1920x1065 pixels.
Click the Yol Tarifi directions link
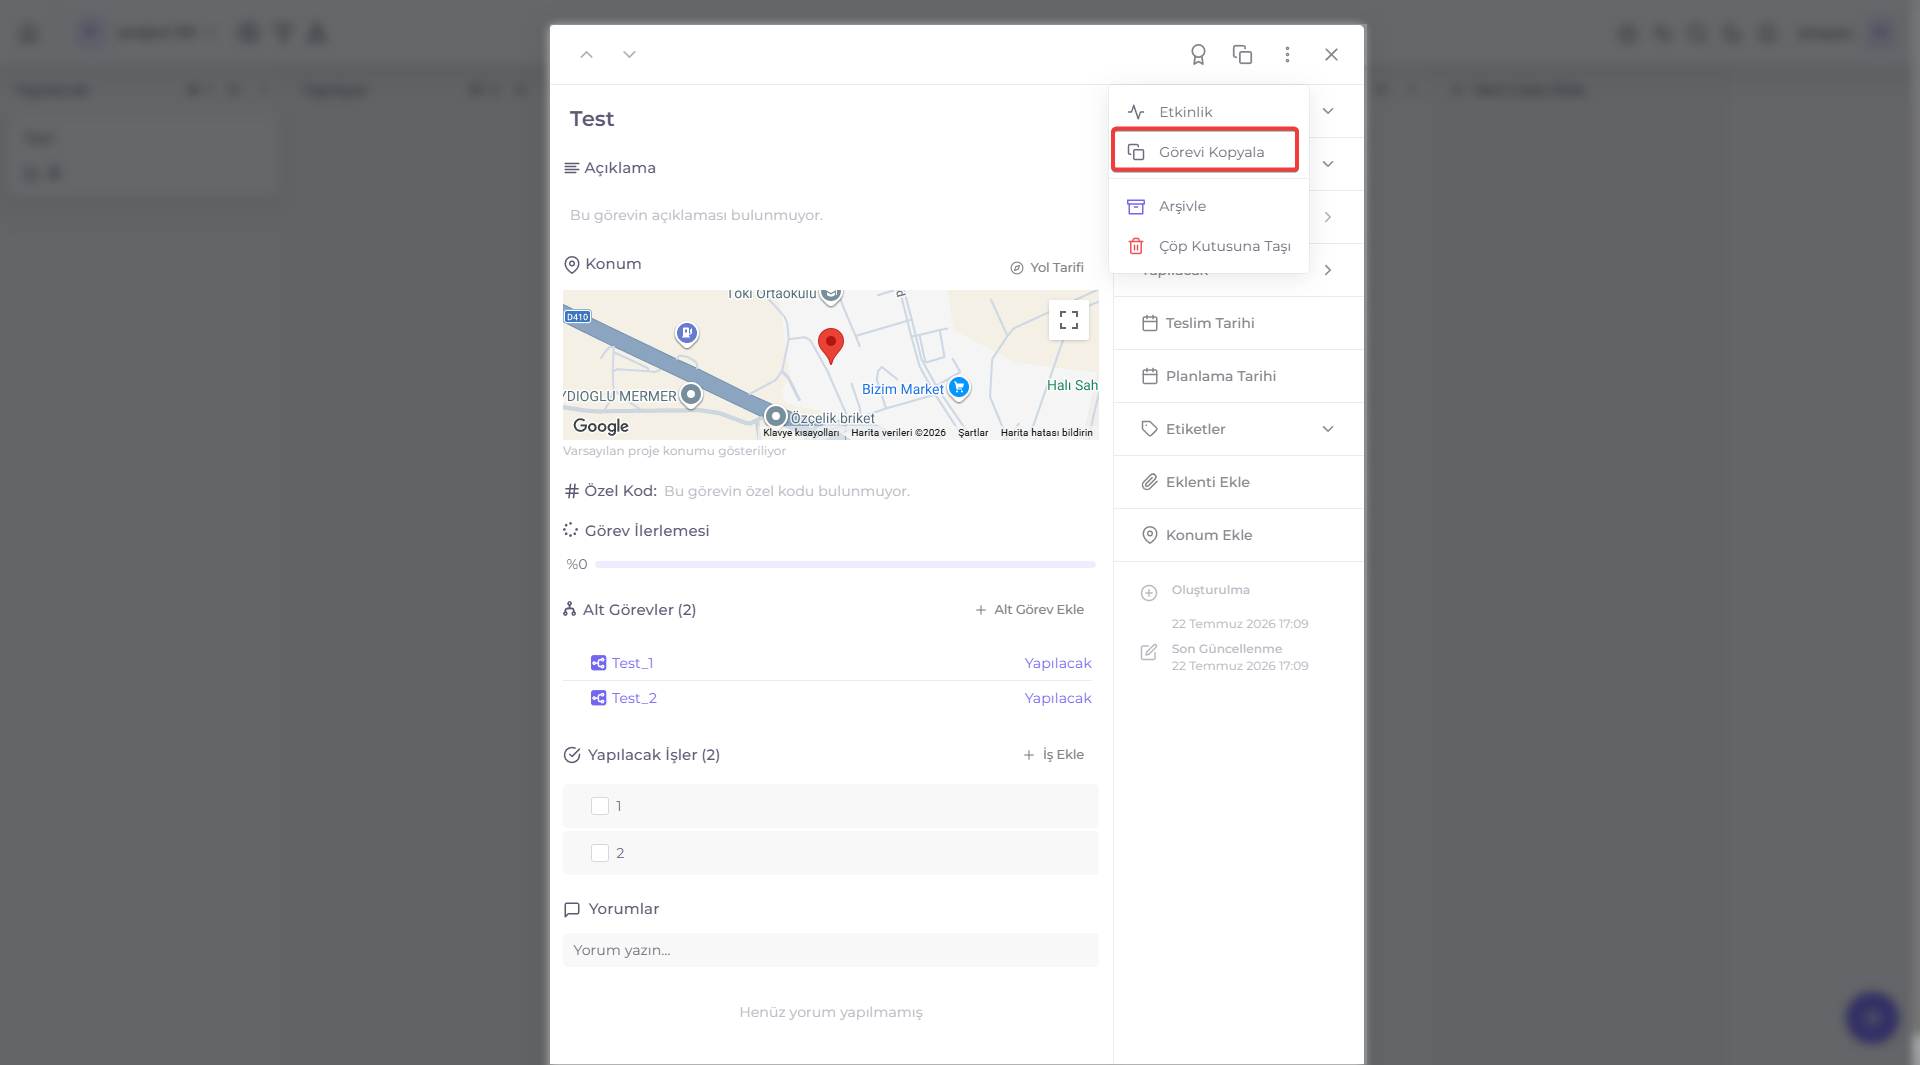[x=1047, y=268]
